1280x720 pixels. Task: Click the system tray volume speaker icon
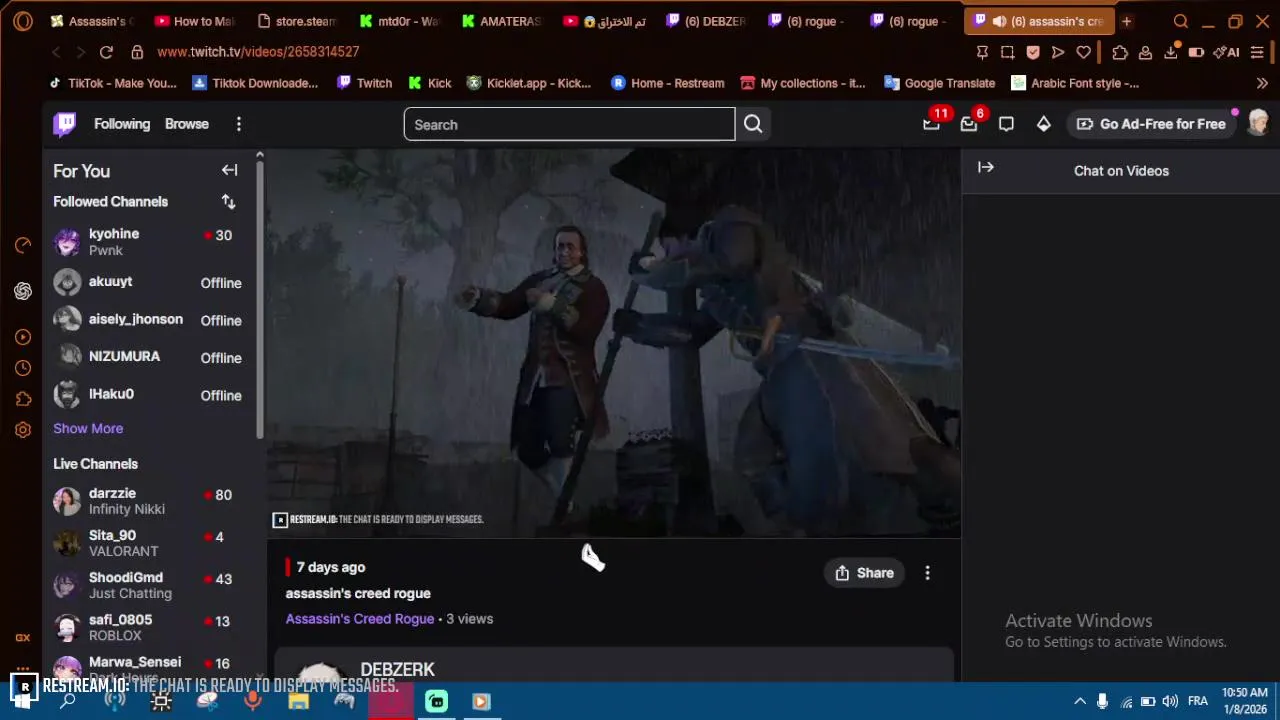[x=1170, y=701]
